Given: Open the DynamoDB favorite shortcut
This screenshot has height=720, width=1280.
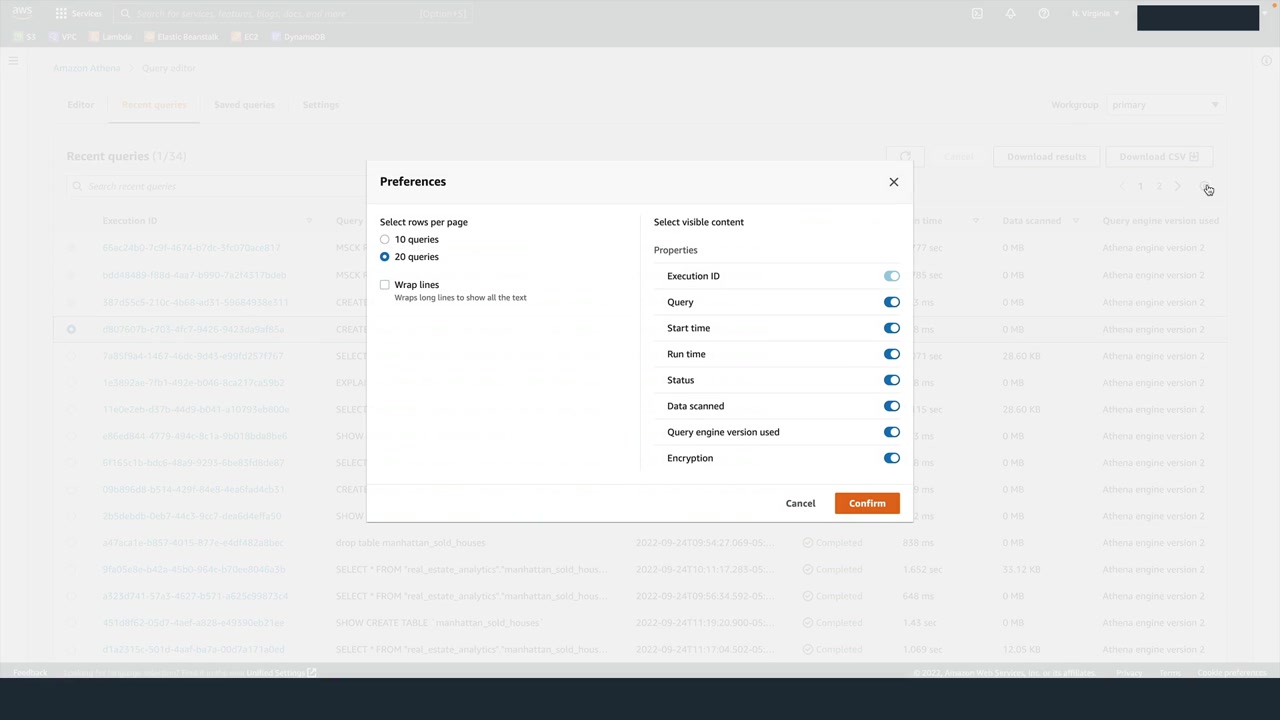Looking at the screenshot, I should pyautogui.click(x=298, y=37).
